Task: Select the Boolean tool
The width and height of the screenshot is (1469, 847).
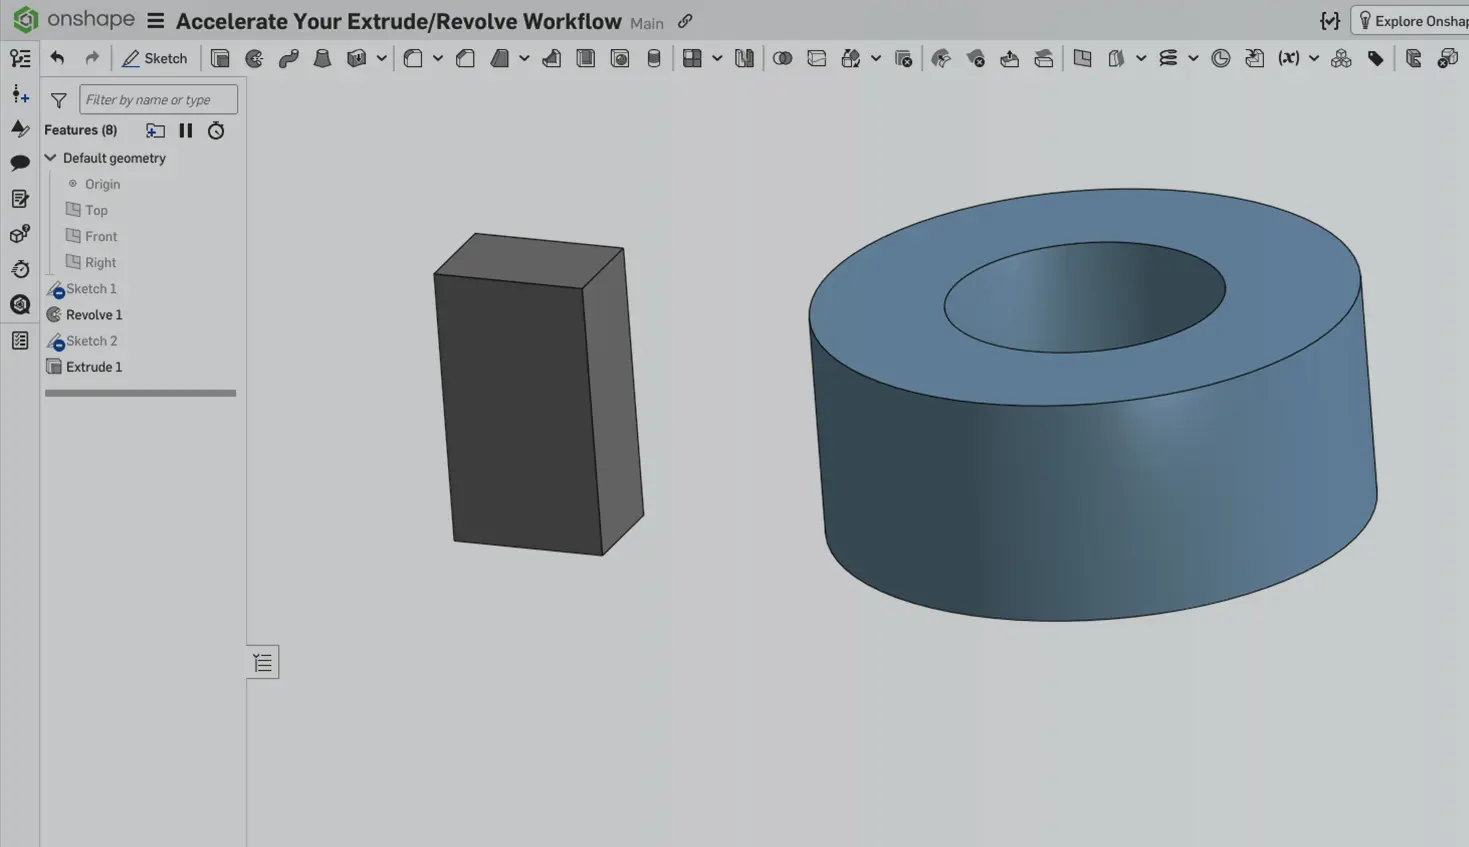Action: click(782, 58)
